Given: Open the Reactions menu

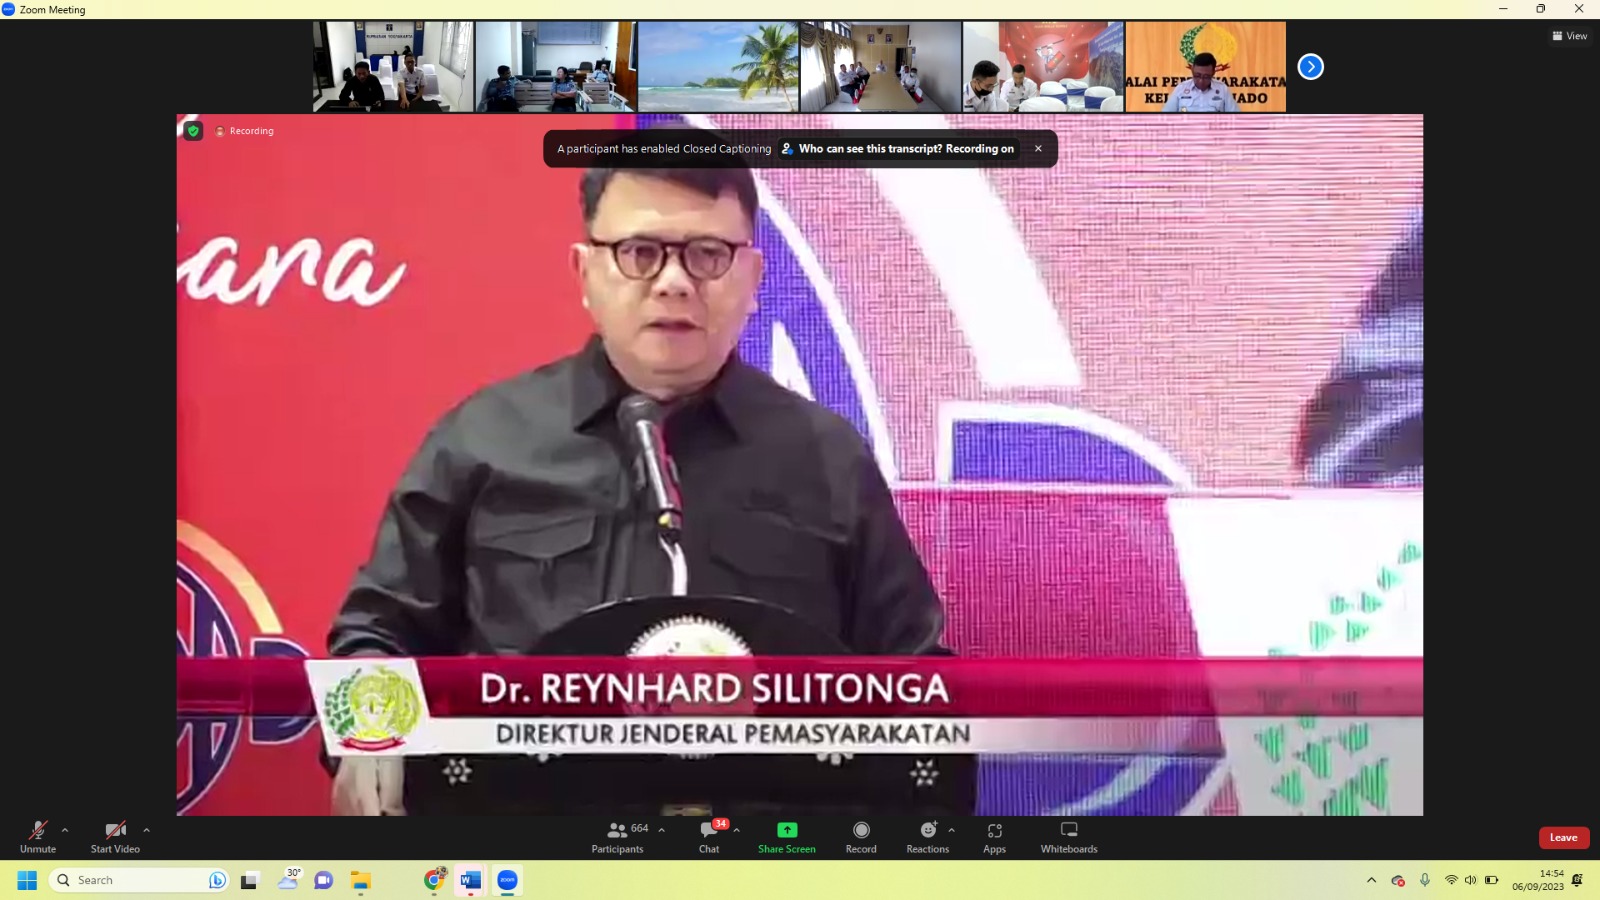Looking at the screenshot, I should 927,837.
